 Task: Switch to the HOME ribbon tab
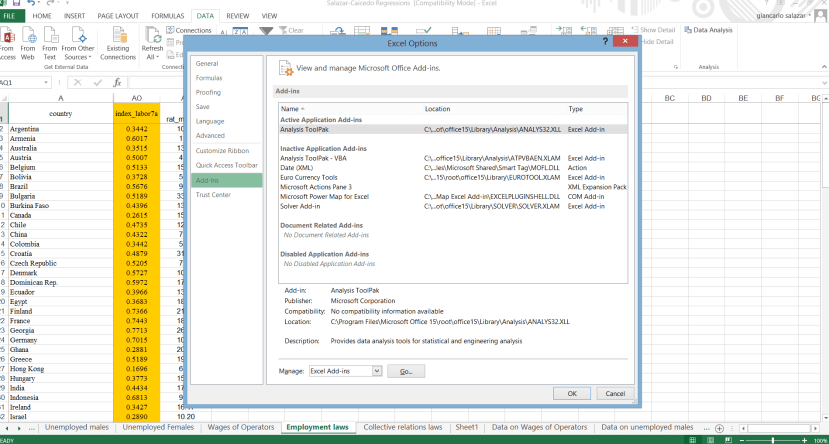pos(42,16)
